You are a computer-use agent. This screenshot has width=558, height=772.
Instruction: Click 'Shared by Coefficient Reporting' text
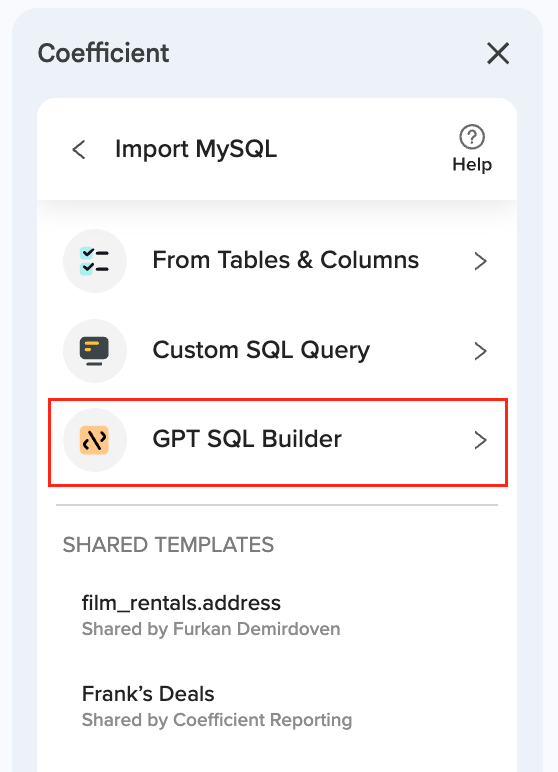[217, 720]
